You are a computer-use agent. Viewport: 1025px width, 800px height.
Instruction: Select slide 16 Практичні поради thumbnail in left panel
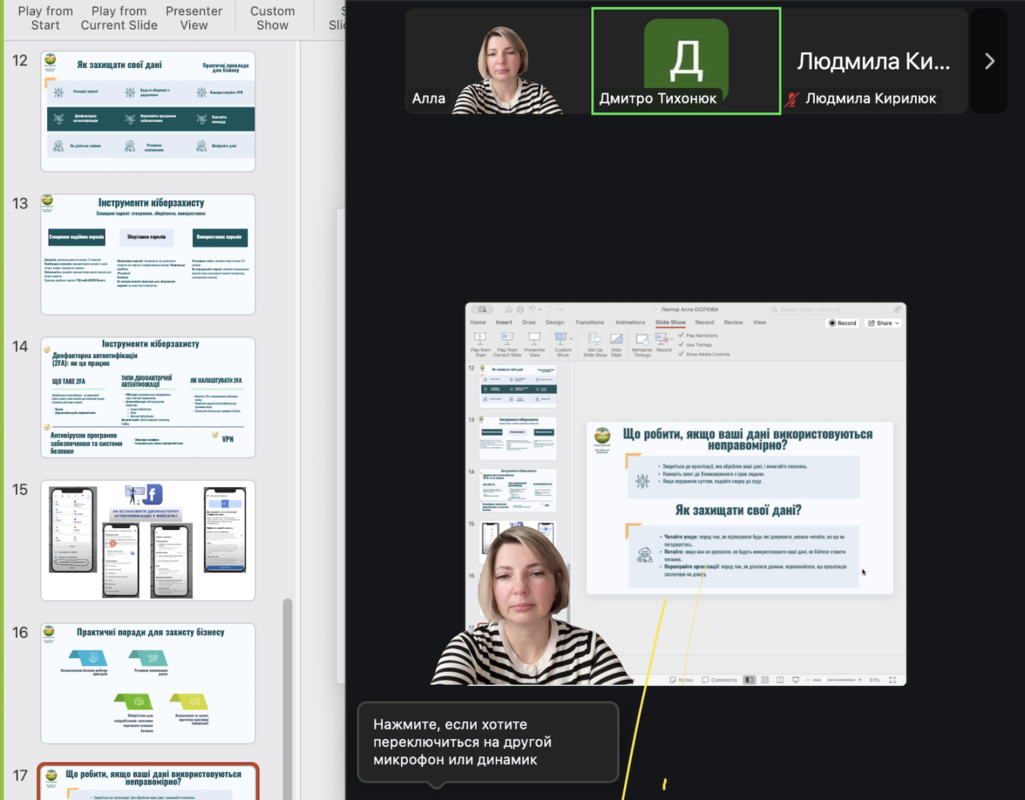coord(148,684)
